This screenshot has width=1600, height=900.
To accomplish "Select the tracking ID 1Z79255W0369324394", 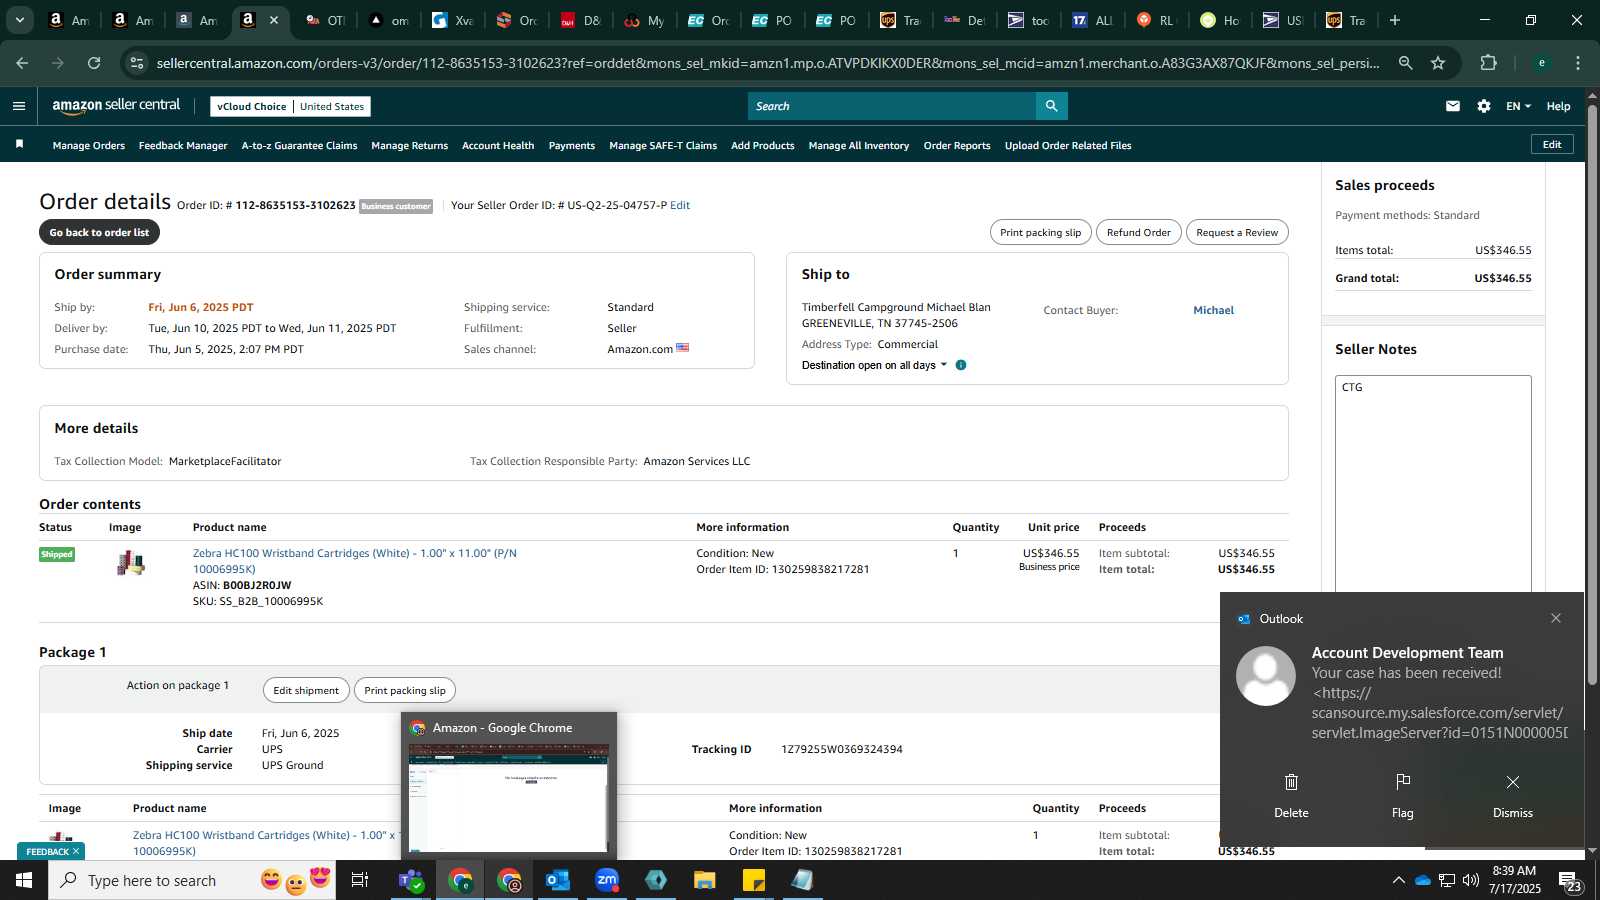I will 842,749.
